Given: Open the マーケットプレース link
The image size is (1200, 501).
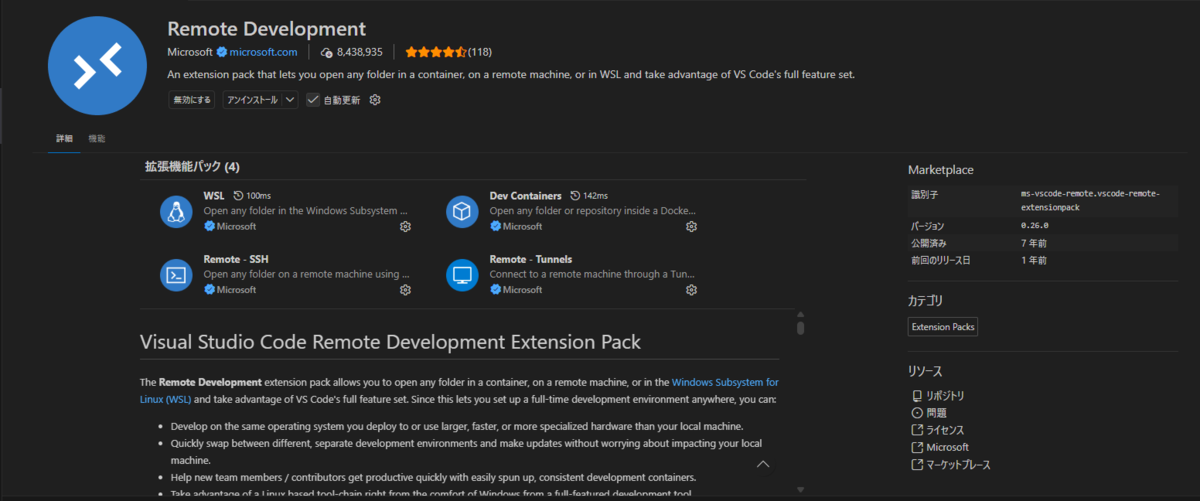Looking at the screenshot, I should [958, 464].
